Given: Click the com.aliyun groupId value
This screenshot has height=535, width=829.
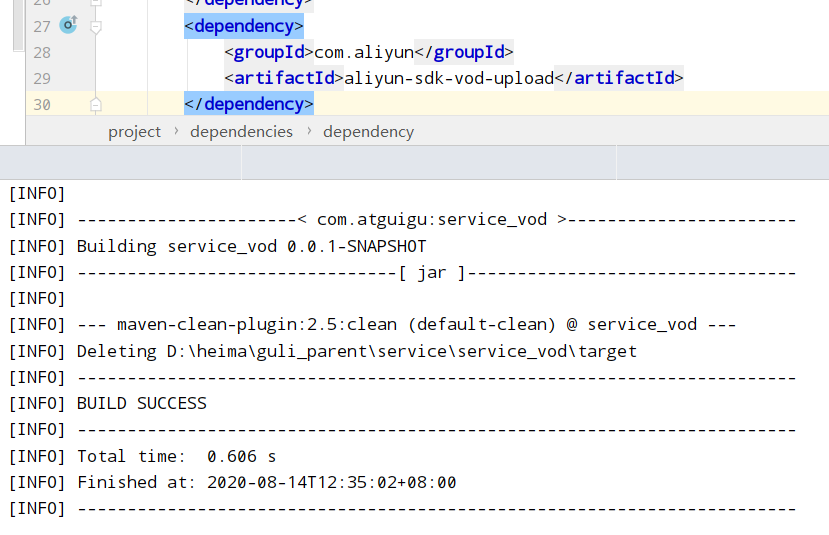Looking at the screenshot, I should click(364, 52).
